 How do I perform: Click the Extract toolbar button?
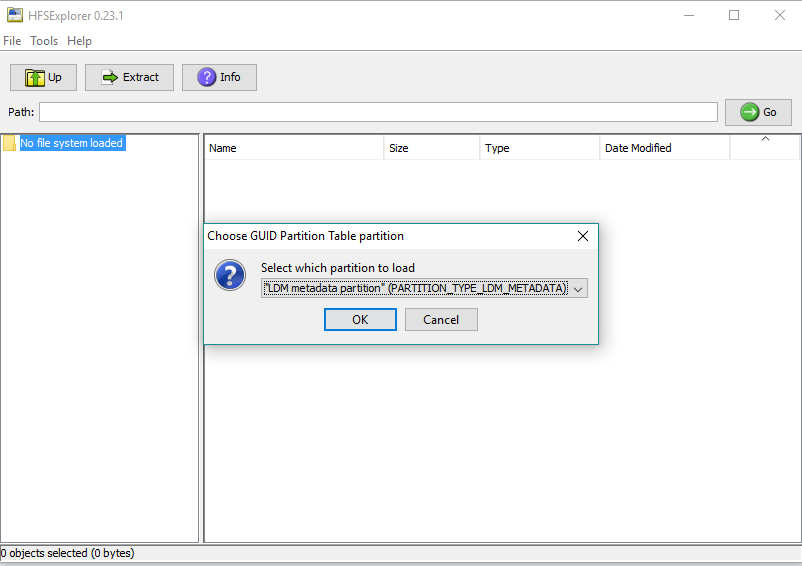pos(129,78)
